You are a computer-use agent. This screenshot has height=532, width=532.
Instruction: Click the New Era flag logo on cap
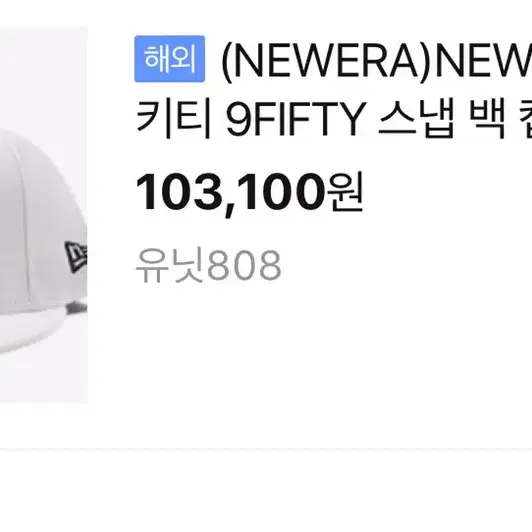point(76,258)
